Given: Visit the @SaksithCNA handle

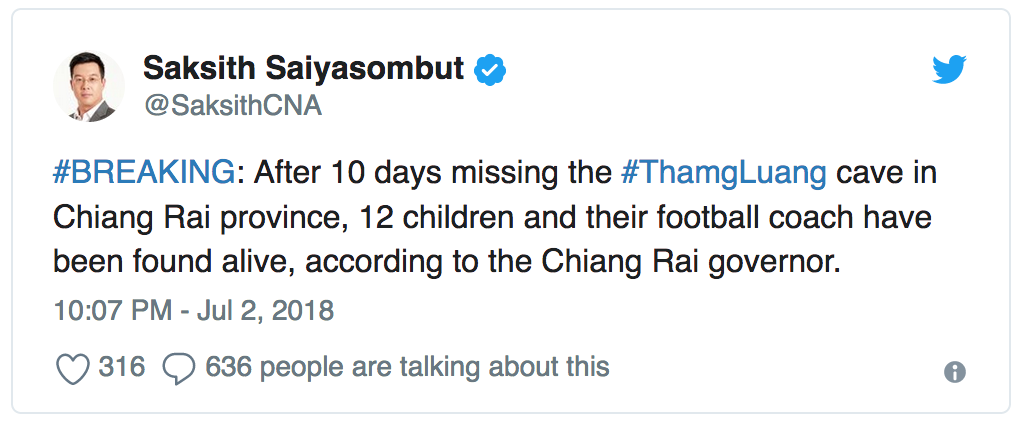Looking at the screenshot, I should (233, 105).
